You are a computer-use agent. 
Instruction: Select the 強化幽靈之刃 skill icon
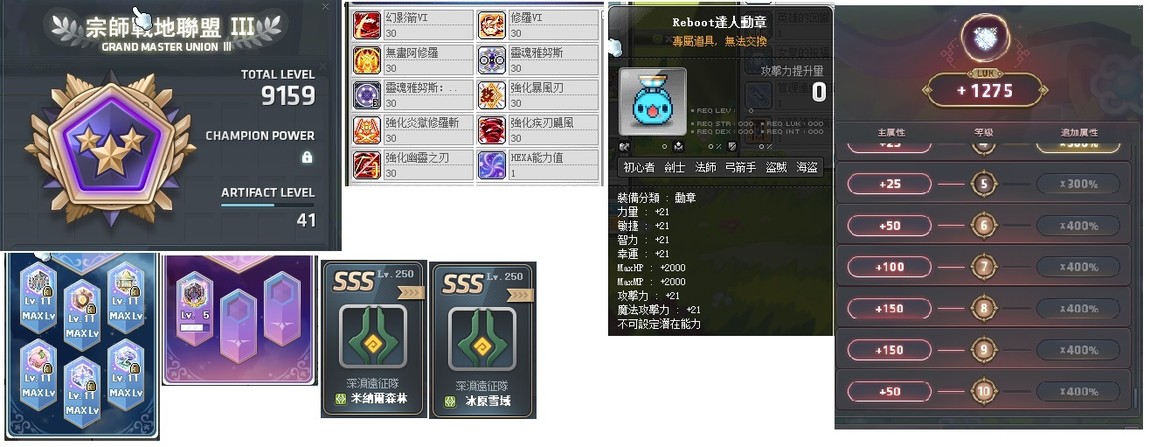pyautogui.click(x=367, y=165)
